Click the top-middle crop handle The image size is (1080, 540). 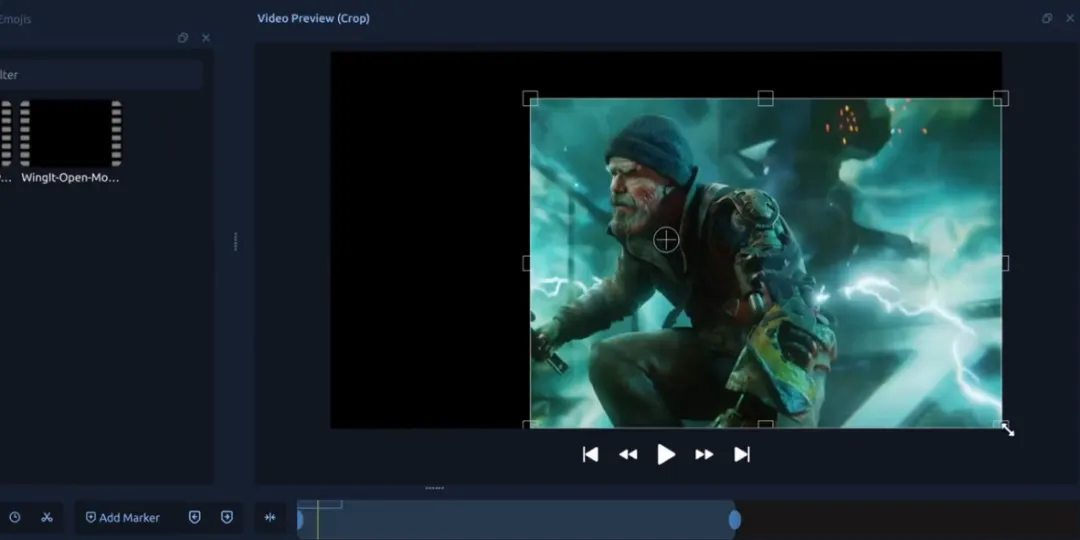pos(765,98)
